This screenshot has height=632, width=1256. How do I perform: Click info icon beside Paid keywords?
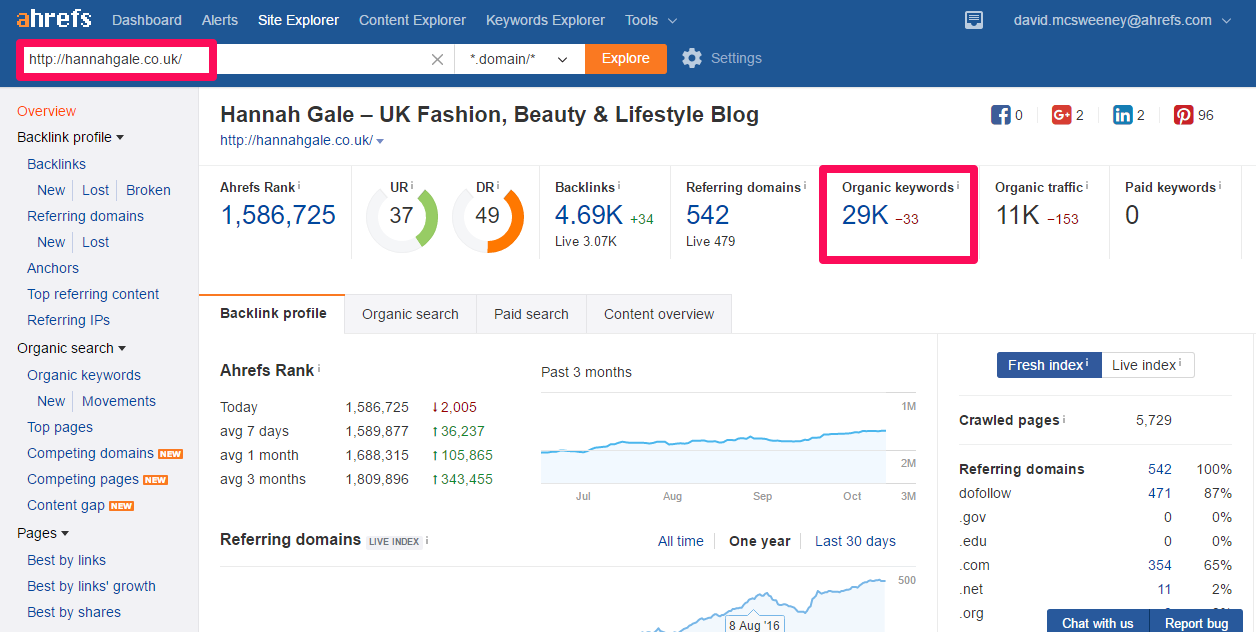click(1220, 186)
